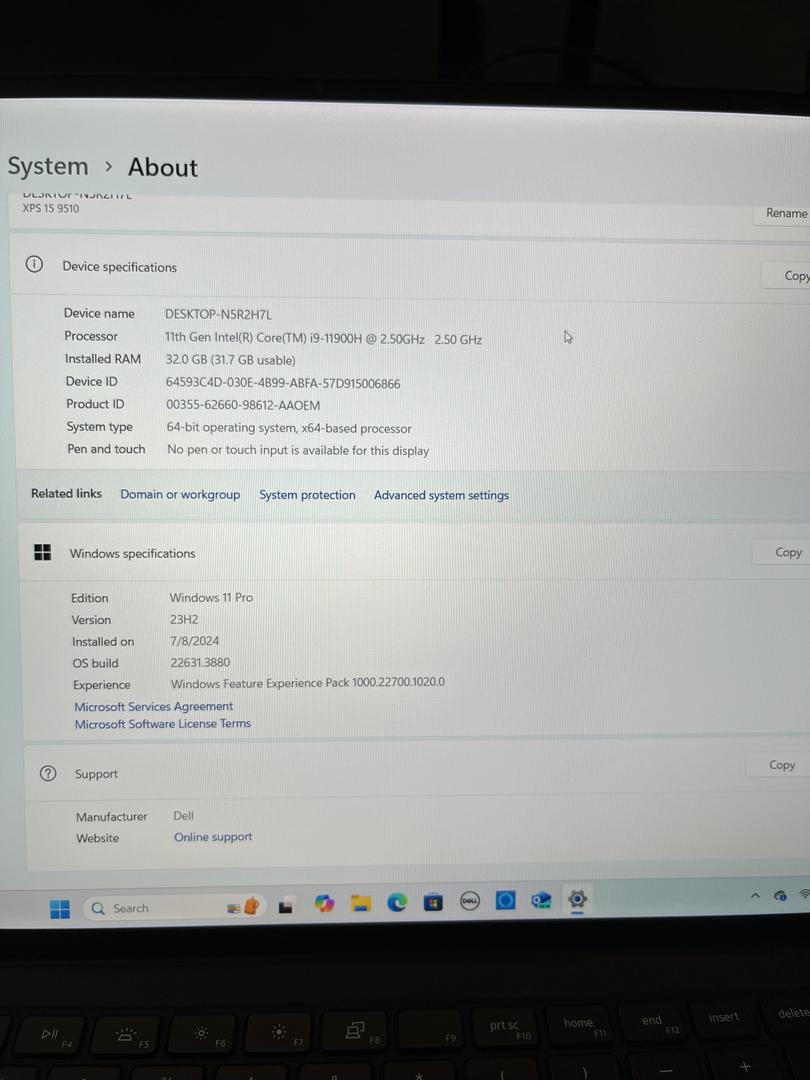Open File Explorer from the taskbar

pos(360,902)
